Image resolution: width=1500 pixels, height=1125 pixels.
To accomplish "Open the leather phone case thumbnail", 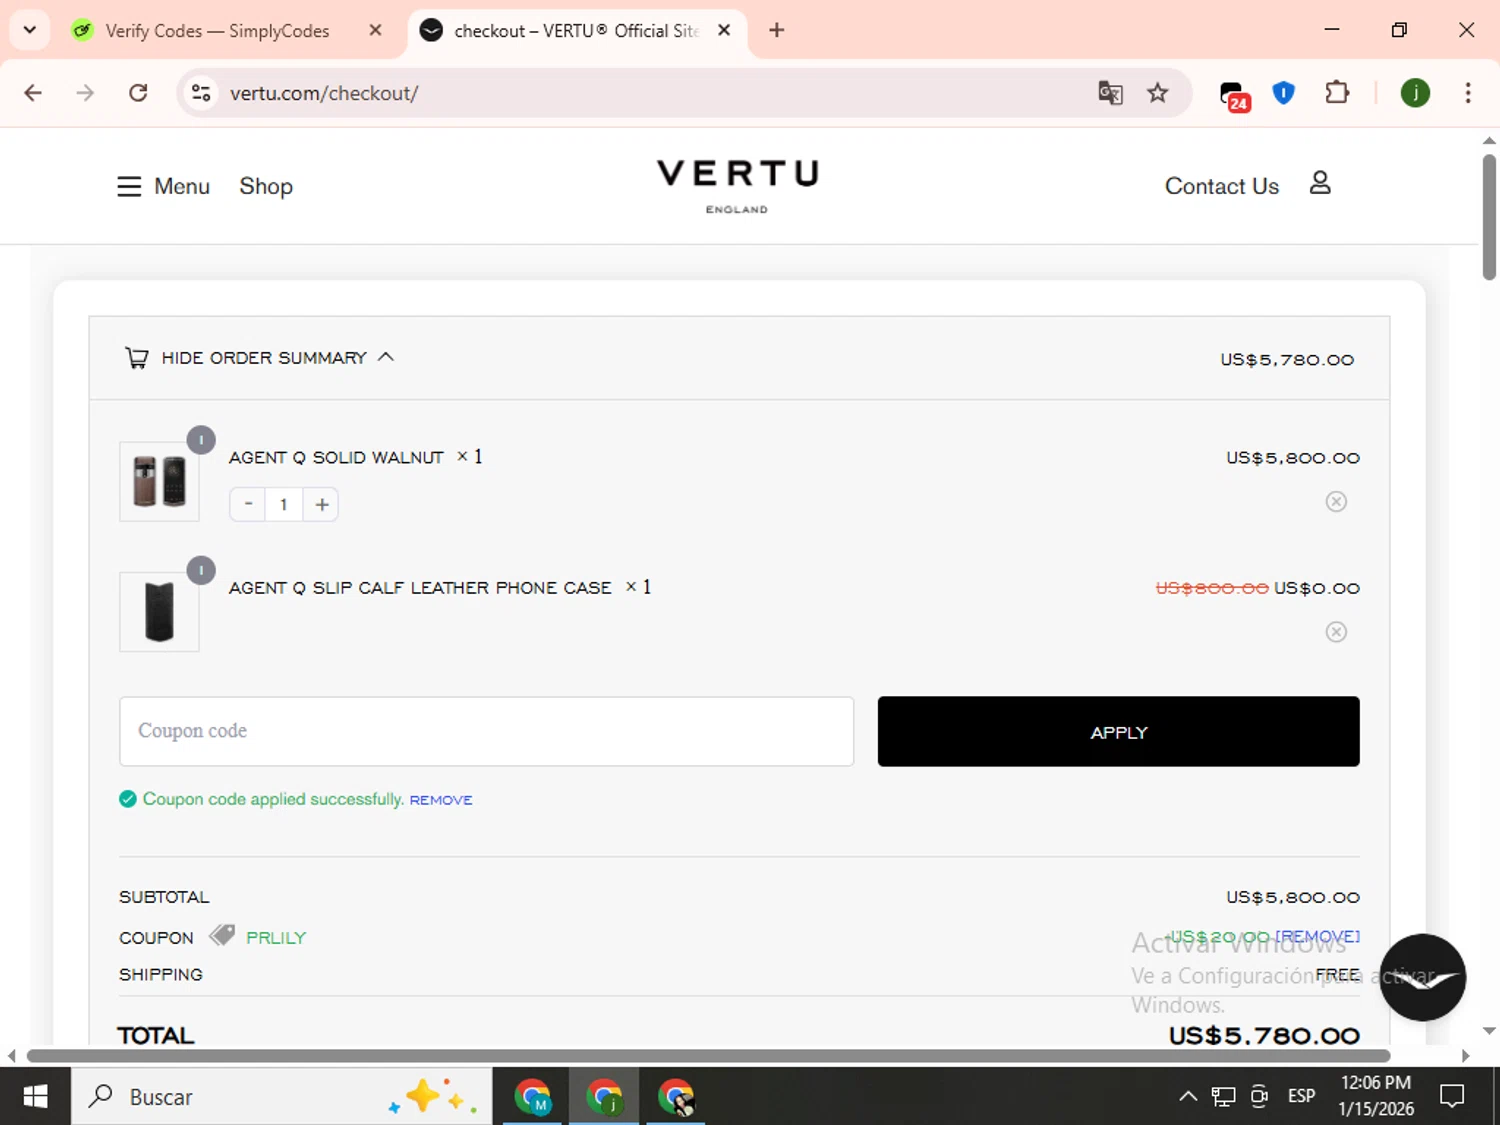I will pyautogui.click(x=159, y=611).
